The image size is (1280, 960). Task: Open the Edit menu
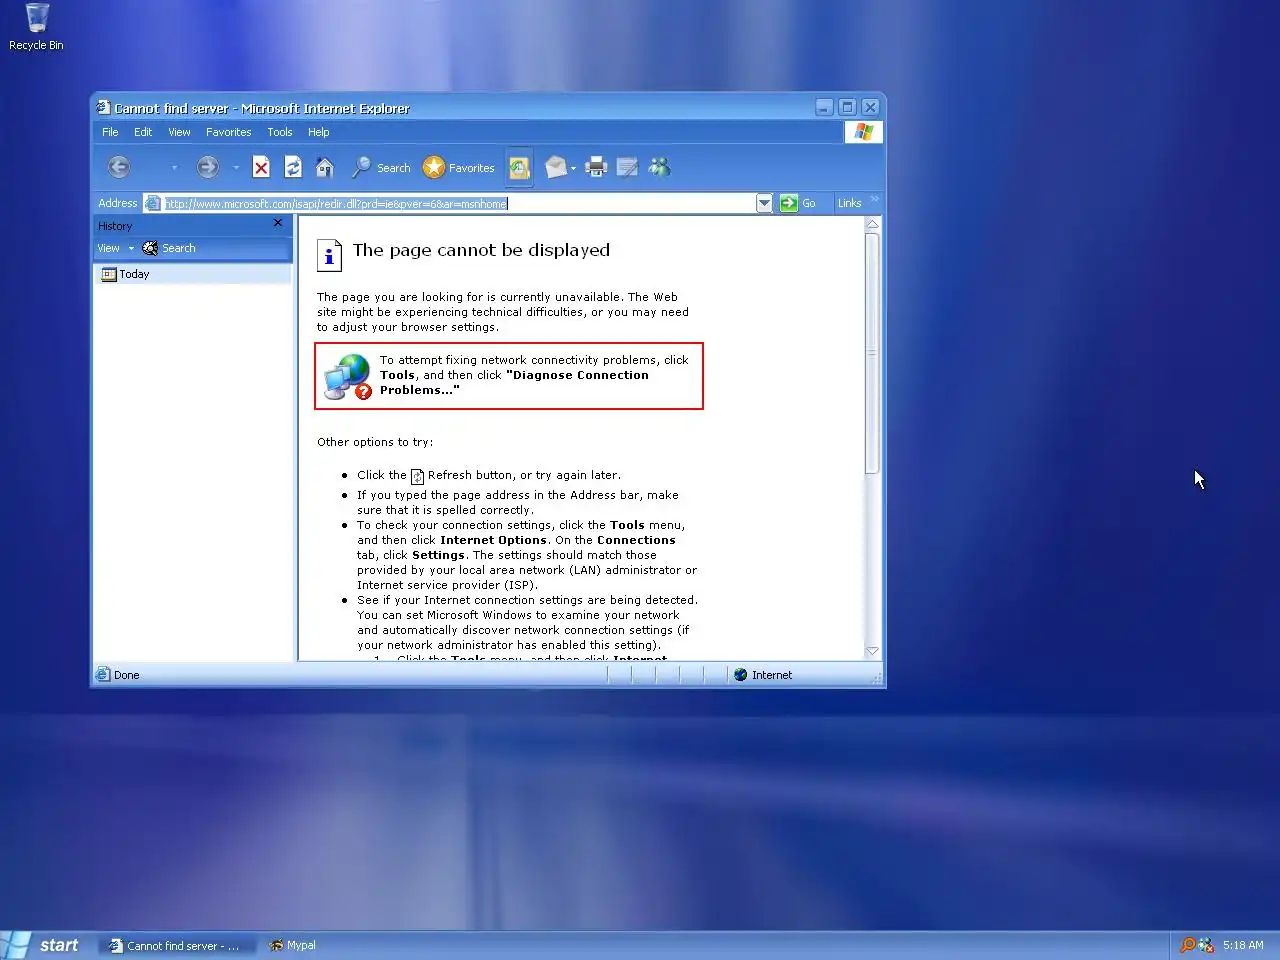click(x=143, y=132)
